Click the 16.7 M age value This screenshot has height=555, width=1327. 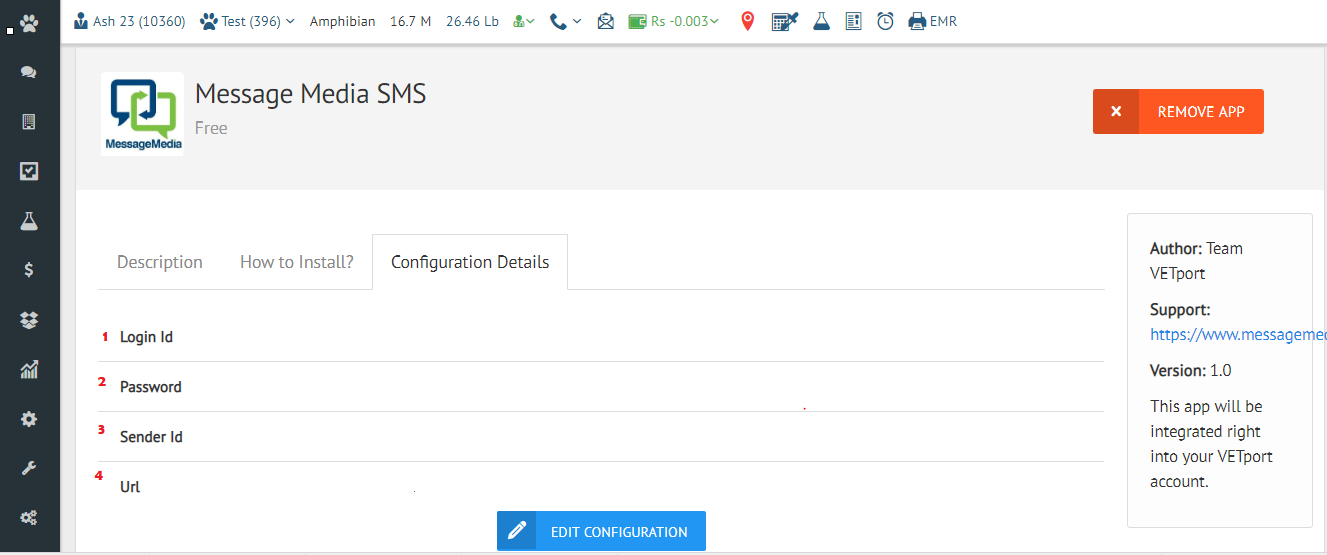[x=410, y=21]
